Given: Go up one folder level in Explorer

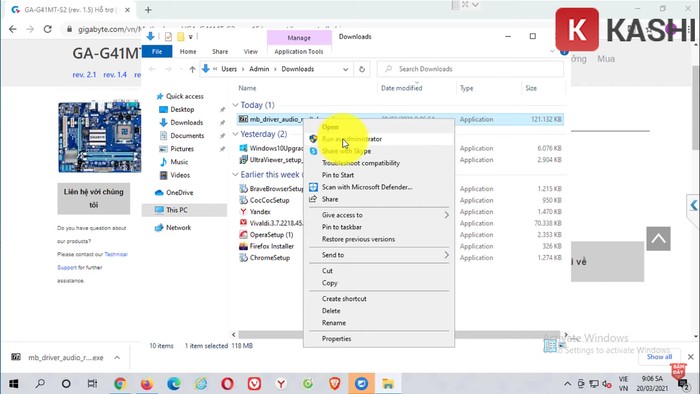Looking at the screenshot, I should [192, 69].
